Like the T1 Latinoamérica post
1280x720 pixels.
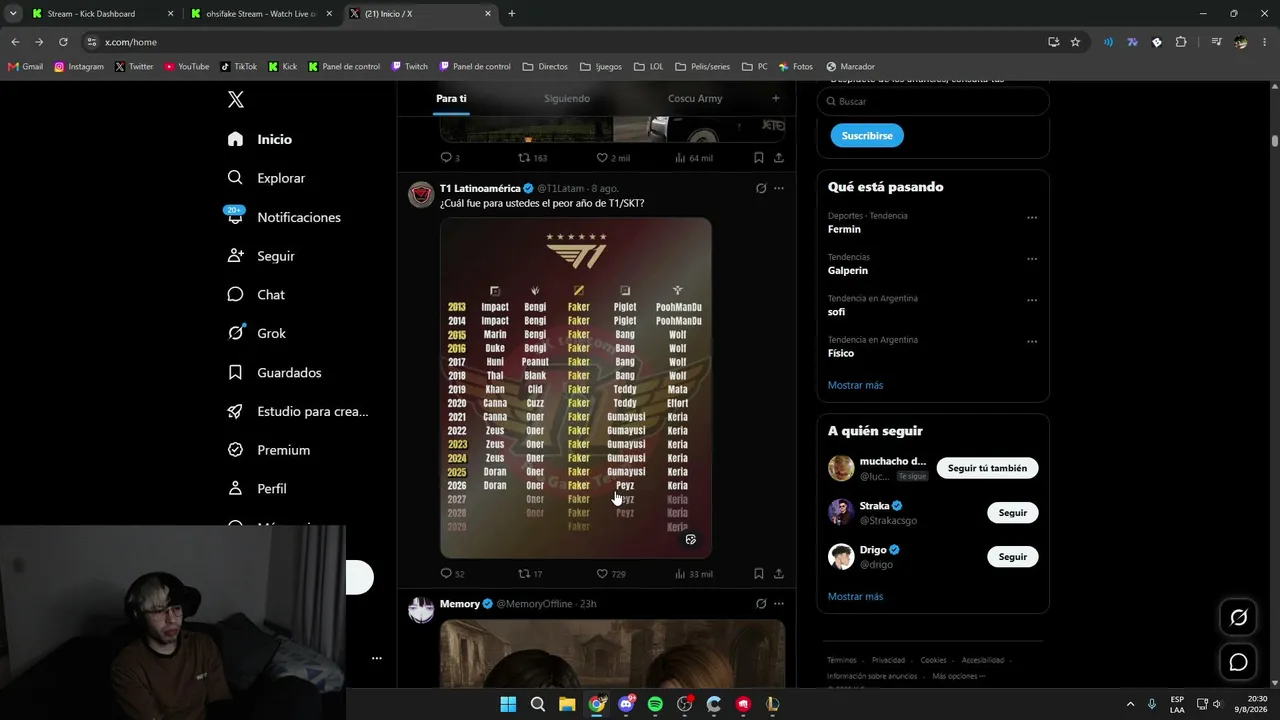[x=611, y=574]
